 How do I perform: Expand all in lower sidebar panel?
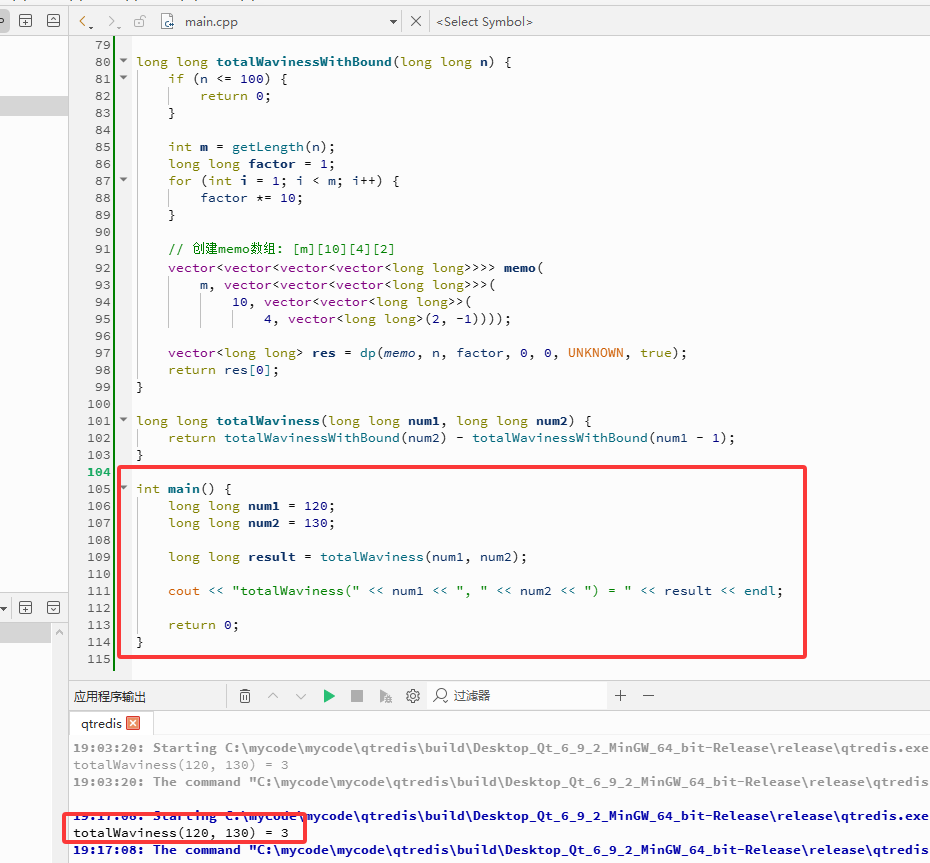point(26,608)
